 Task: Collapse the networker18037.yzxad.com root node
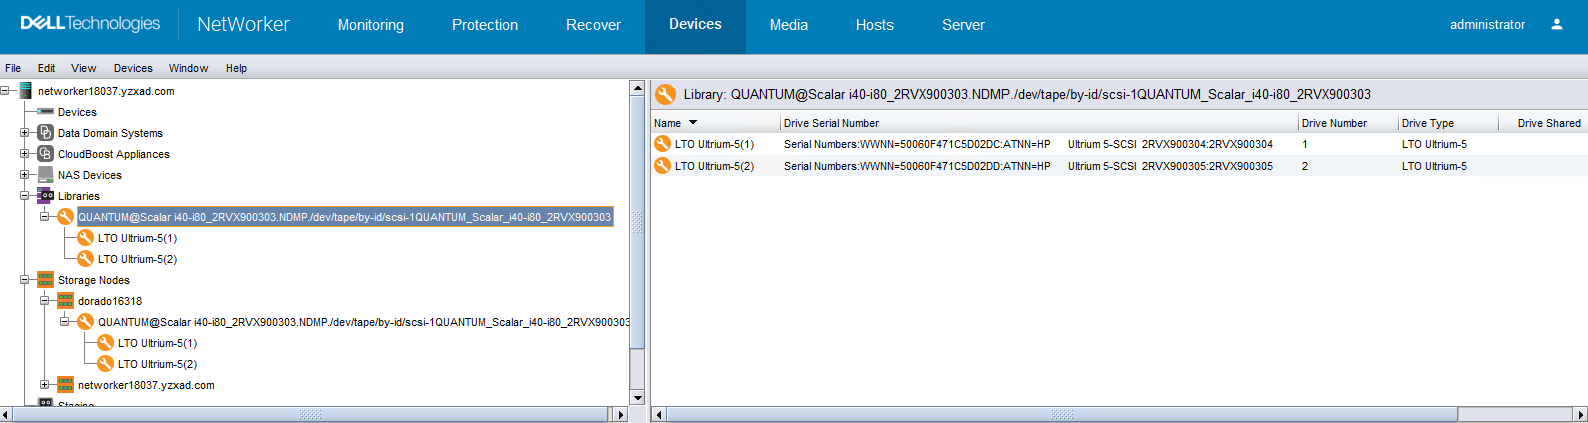pos(5,91)
